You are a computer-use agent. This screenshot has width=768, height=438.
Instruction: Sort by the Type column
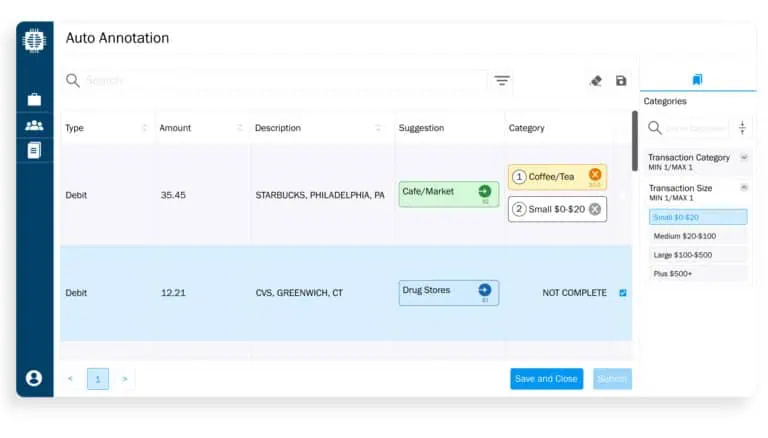point(144,128)
